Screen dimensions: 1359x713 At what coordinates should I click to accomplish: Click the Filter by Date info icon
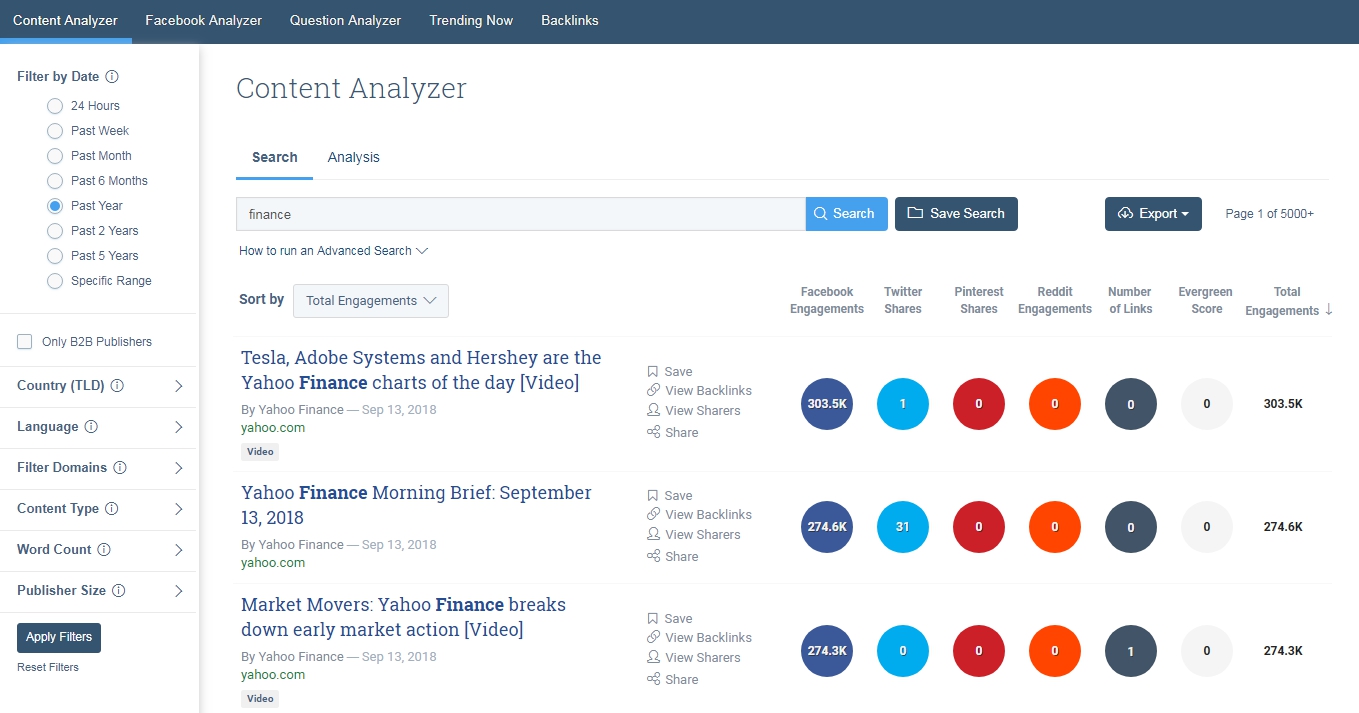pyautogui.click(x=112, y=77)
